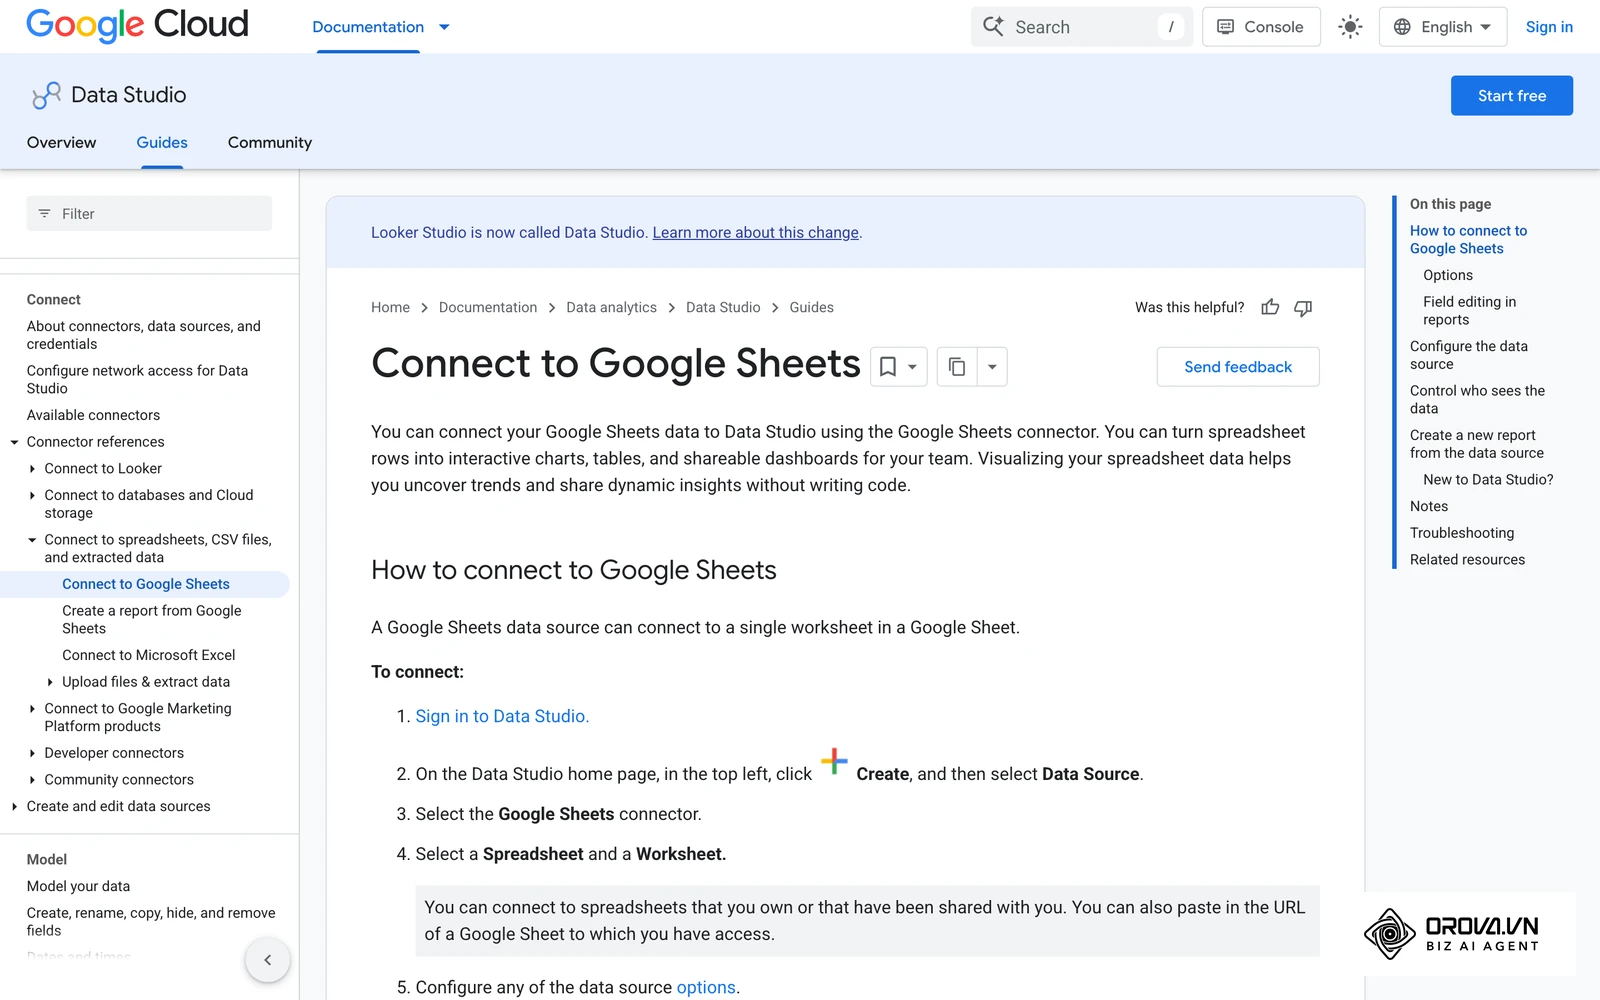Click Home in the breadcrumb
The image size is (1600, 1000).
coord(390,308)
